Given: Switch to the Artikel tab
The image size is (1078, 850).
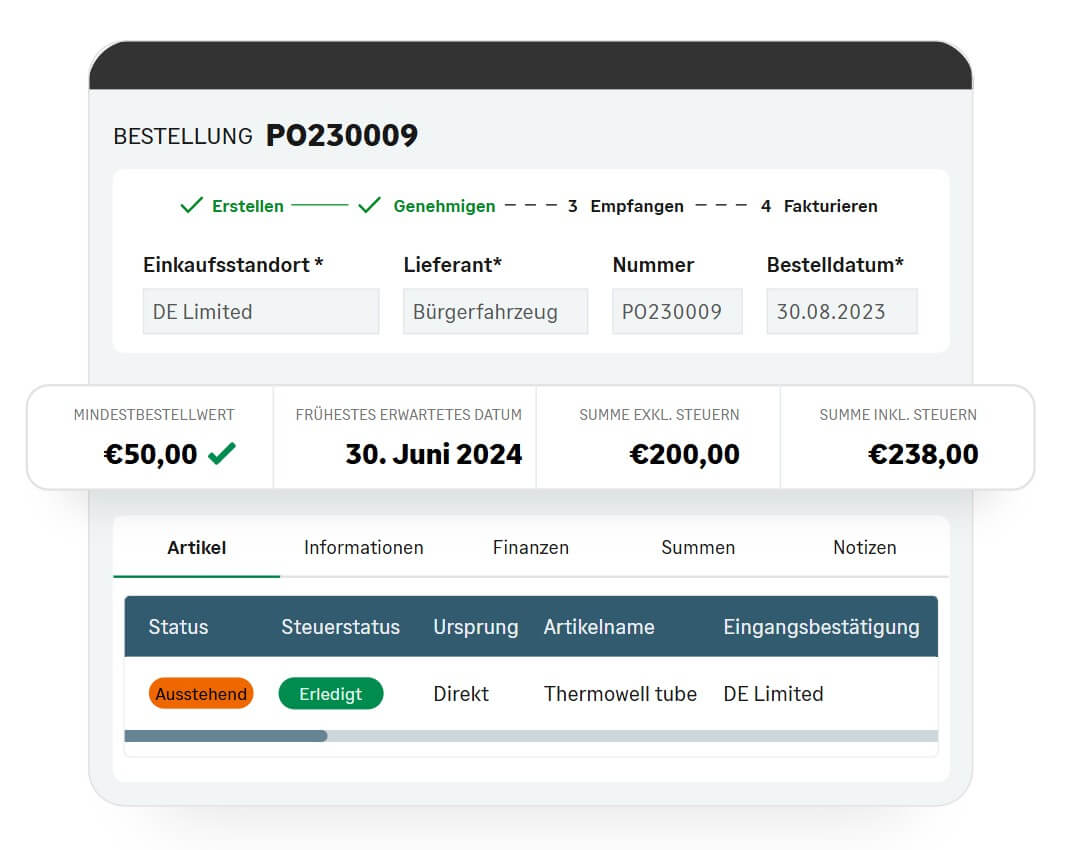Looking at the screenshot, I should click(197, 547).
